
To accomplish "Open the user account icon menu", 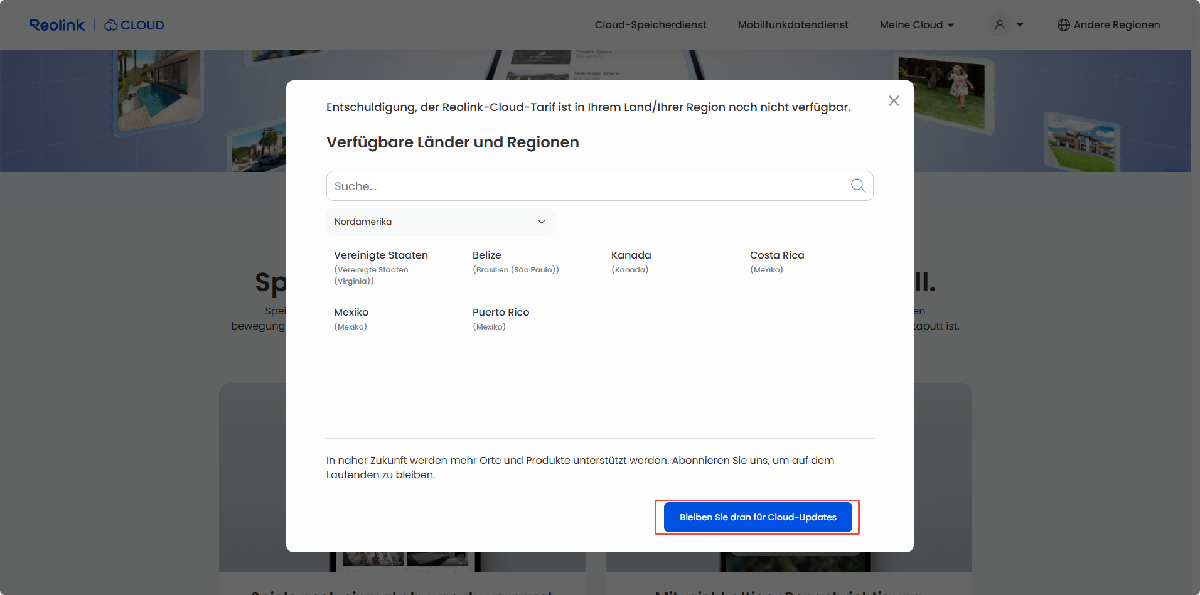I will pyautogui.click(x=1006, y=25).
